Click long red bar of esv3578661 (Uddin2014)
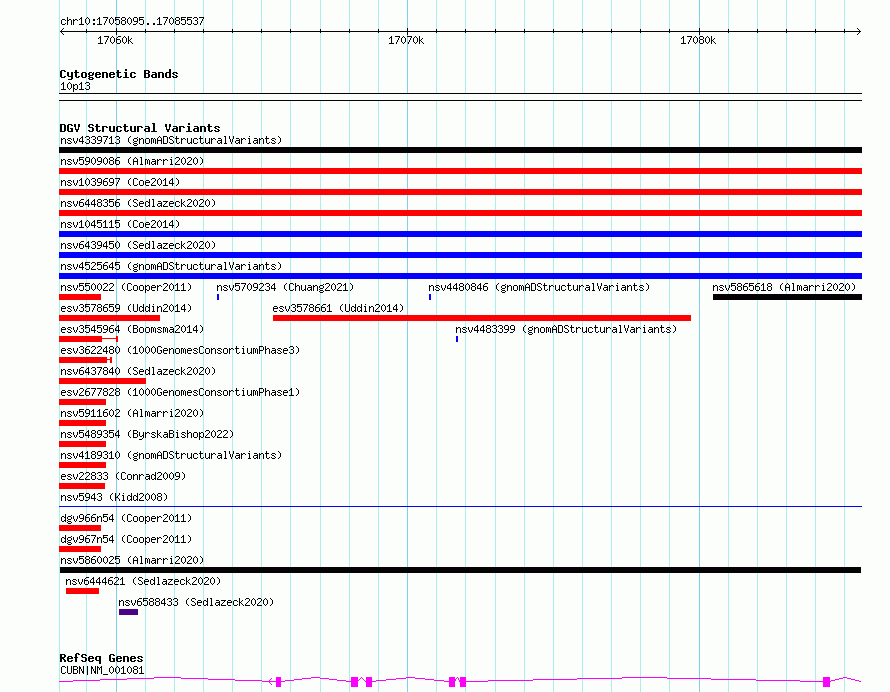The height and width of the screenshot is (692, 890). click(x=482, y=318)
